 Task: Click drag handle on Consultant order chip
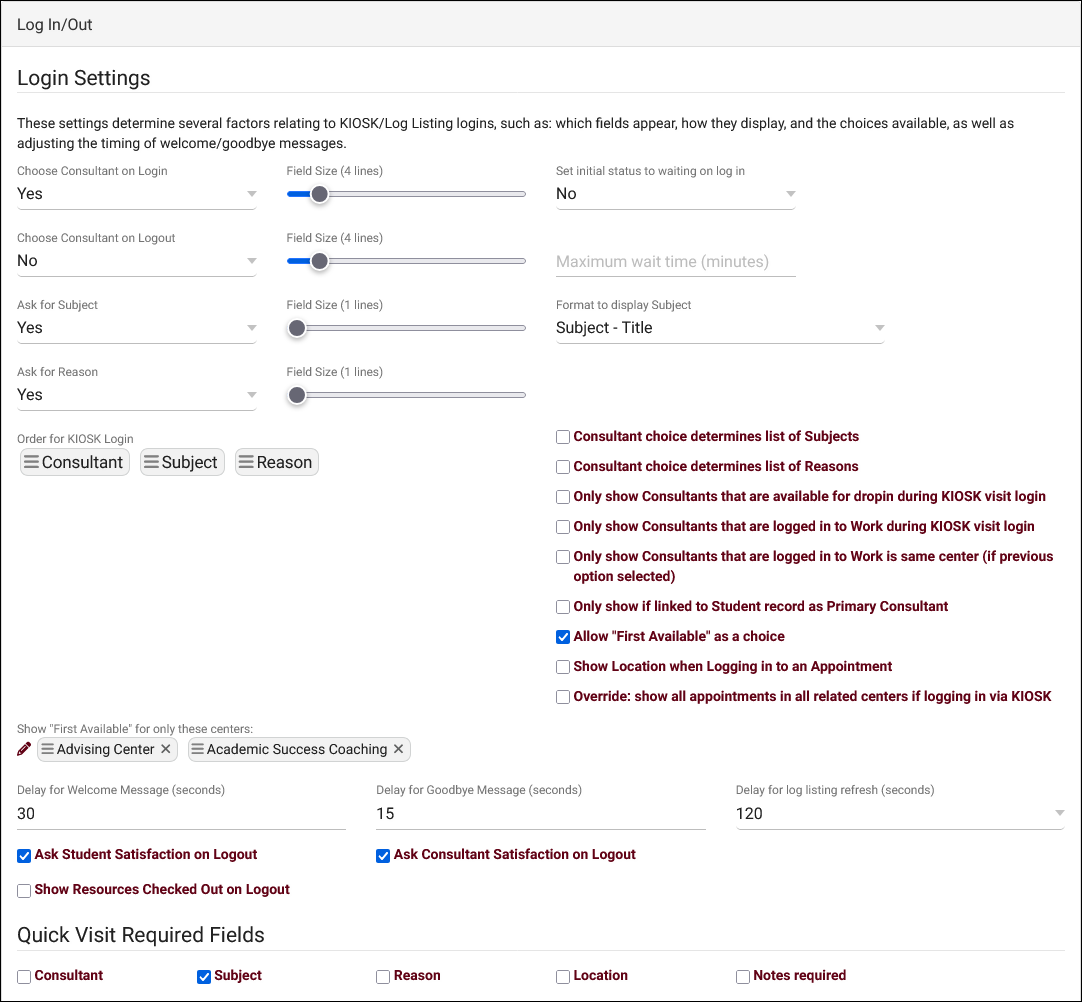32,462
